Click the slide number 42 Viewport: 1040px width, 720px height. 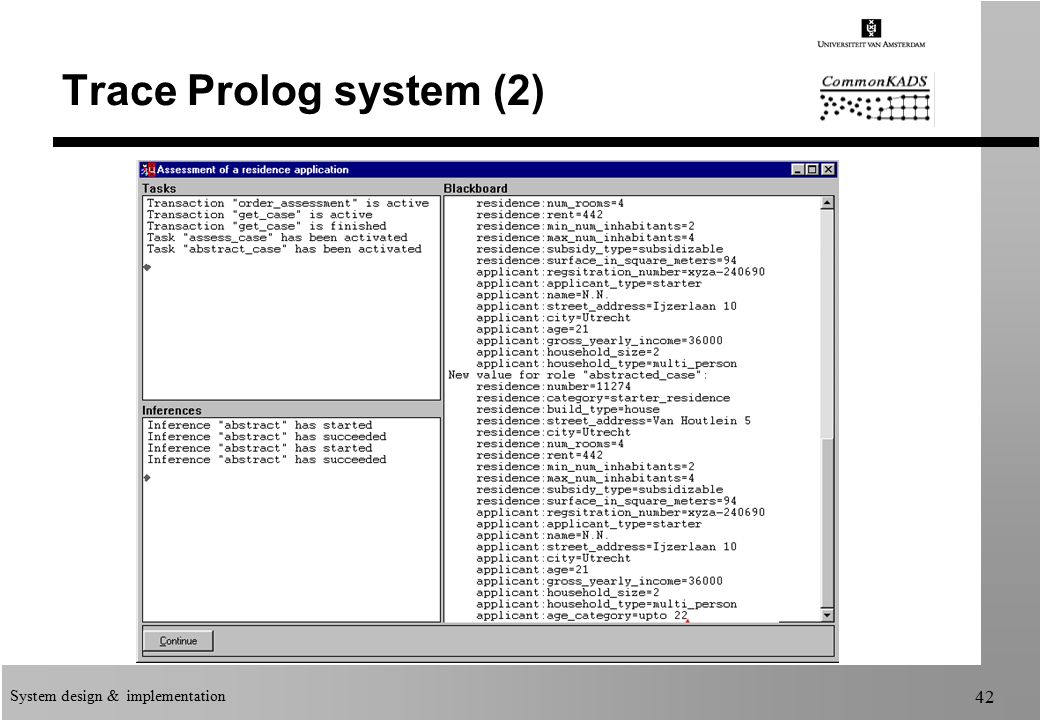[x=984, y=697]
